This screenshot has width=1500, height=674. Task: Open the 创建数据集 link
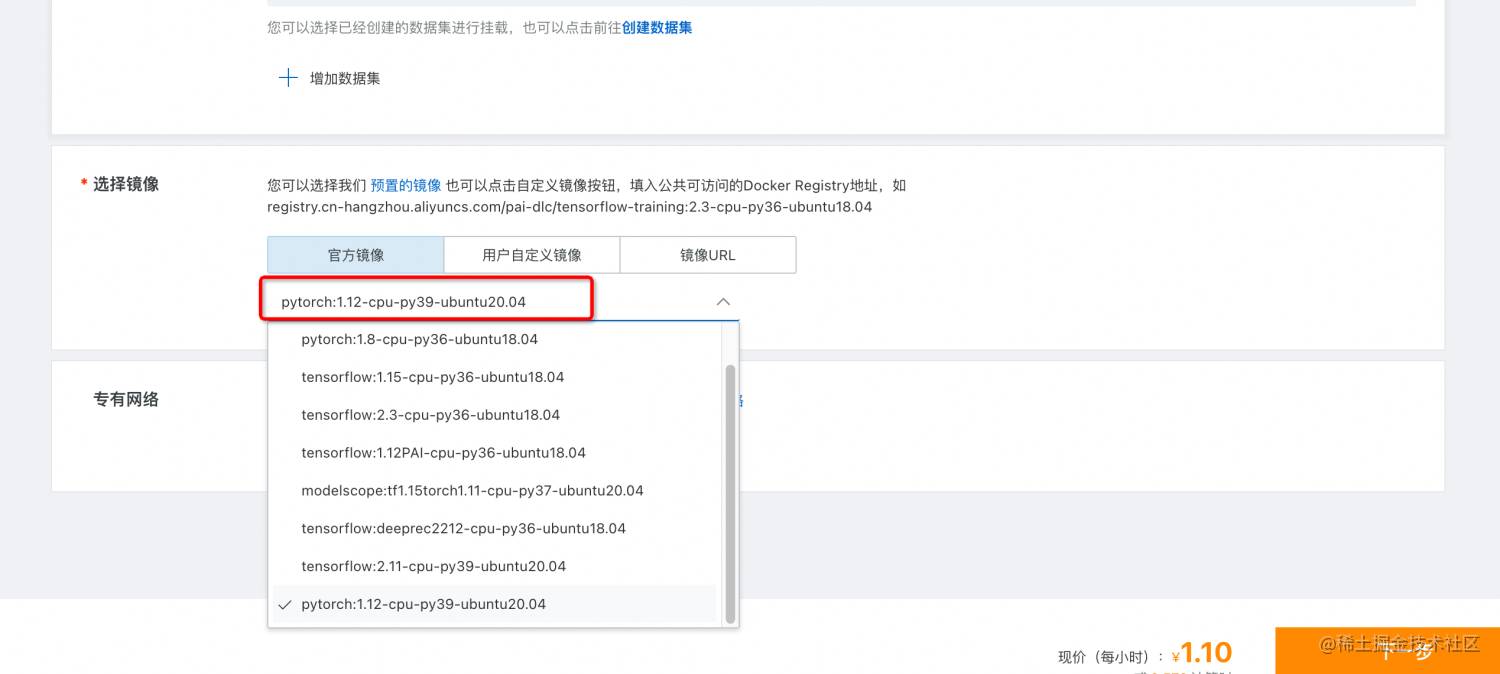click(657, 28)
